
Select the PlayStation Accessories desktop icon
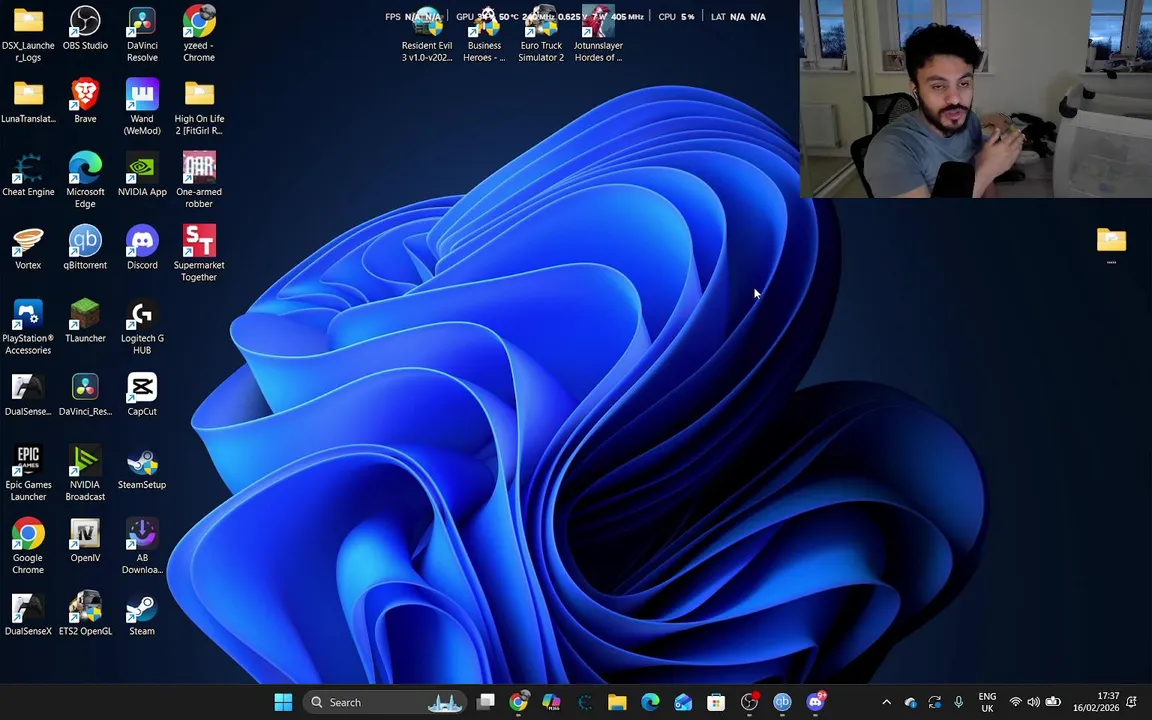pos(28,328)
